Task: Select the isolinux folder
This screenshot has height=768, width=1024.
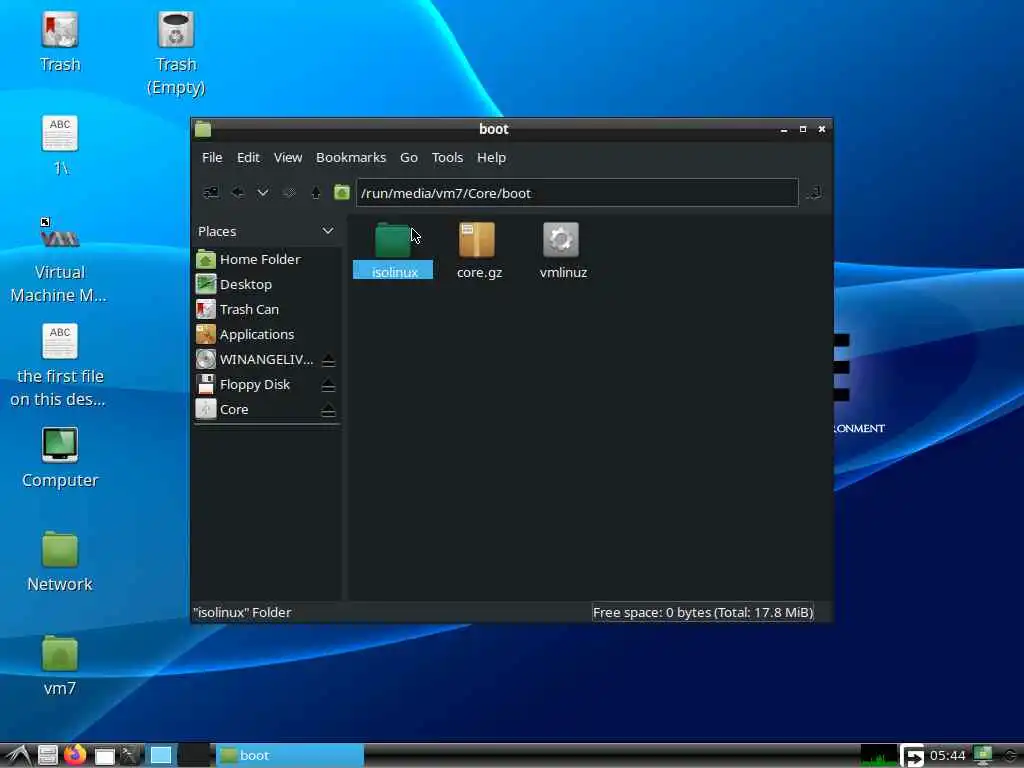Action: (x=393, y=251)
